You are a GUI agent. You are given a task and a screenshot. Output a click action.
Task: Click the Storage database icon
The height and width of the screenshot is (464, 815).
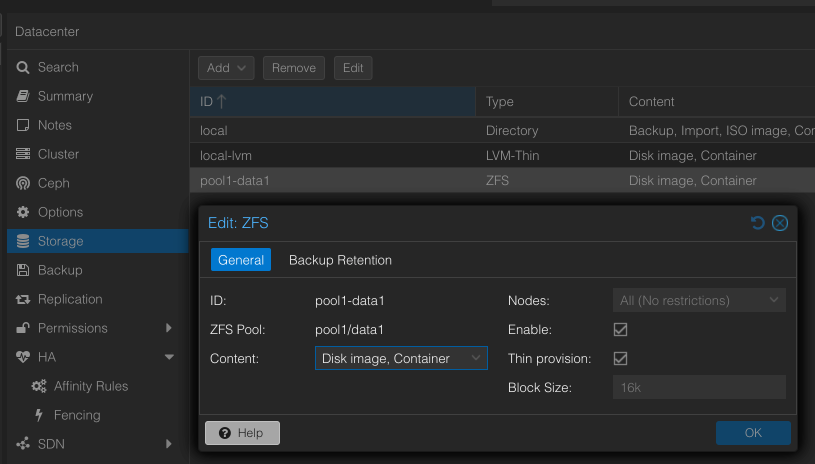tap(22, 241)
